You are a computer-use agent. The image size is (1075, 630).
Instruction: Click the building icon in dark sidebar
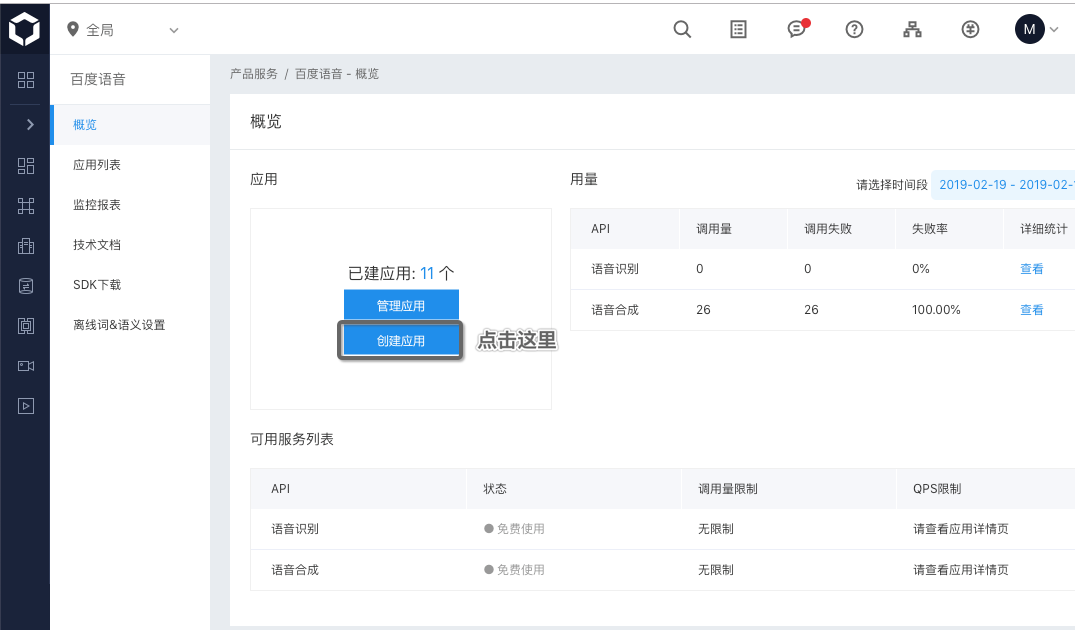coord(25,246)
